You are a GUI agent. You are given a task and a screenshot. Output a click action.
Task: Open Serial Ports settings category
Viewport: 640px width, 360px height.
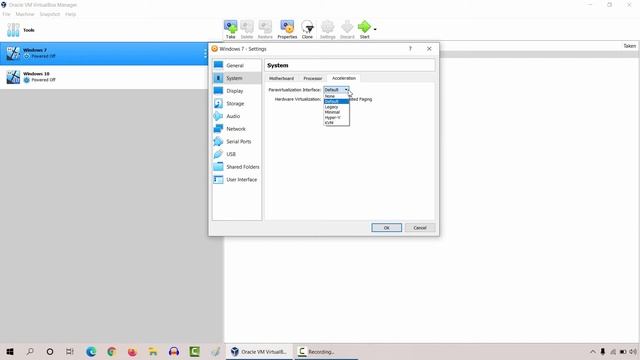pyautogui.click(x=237, y=141)
